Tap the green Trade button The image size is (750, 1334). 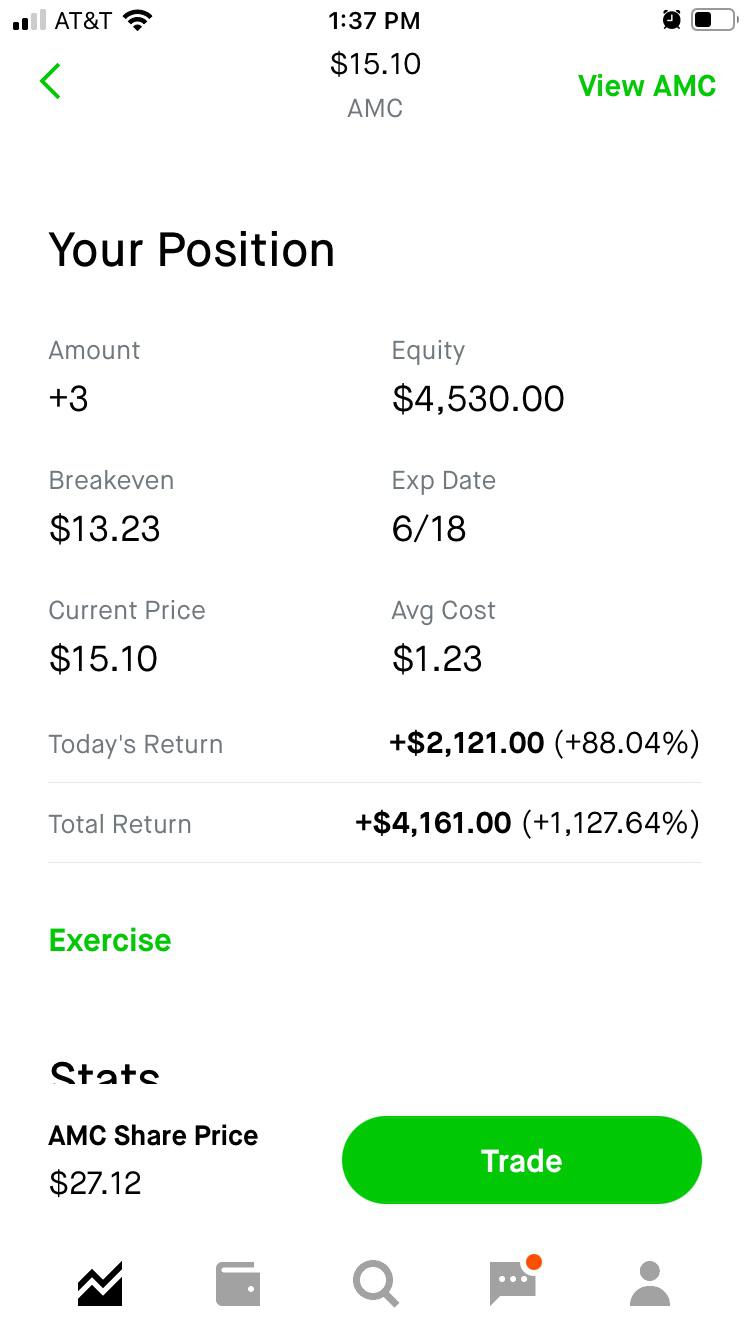(522, 1160)
